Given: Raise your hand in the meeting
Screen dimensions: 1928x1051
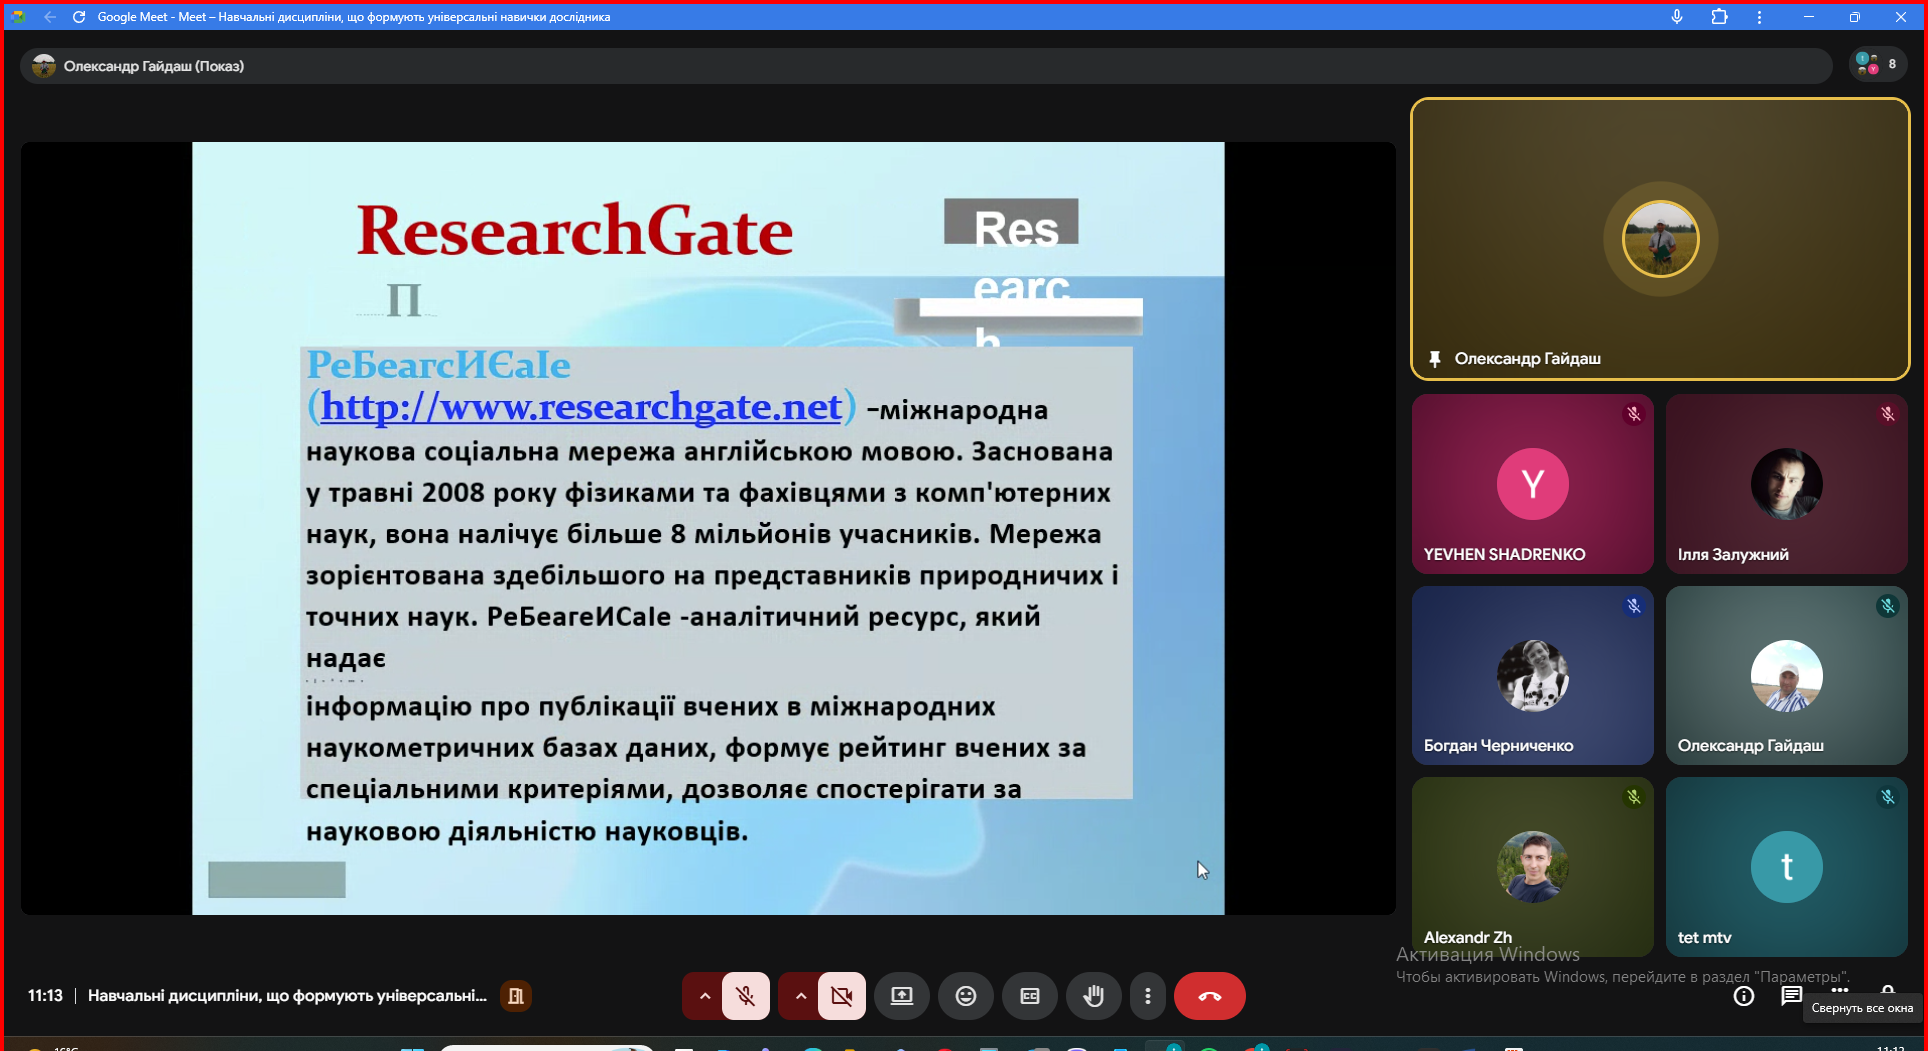Looking at the screenshot, I should tap(1094, 996).
